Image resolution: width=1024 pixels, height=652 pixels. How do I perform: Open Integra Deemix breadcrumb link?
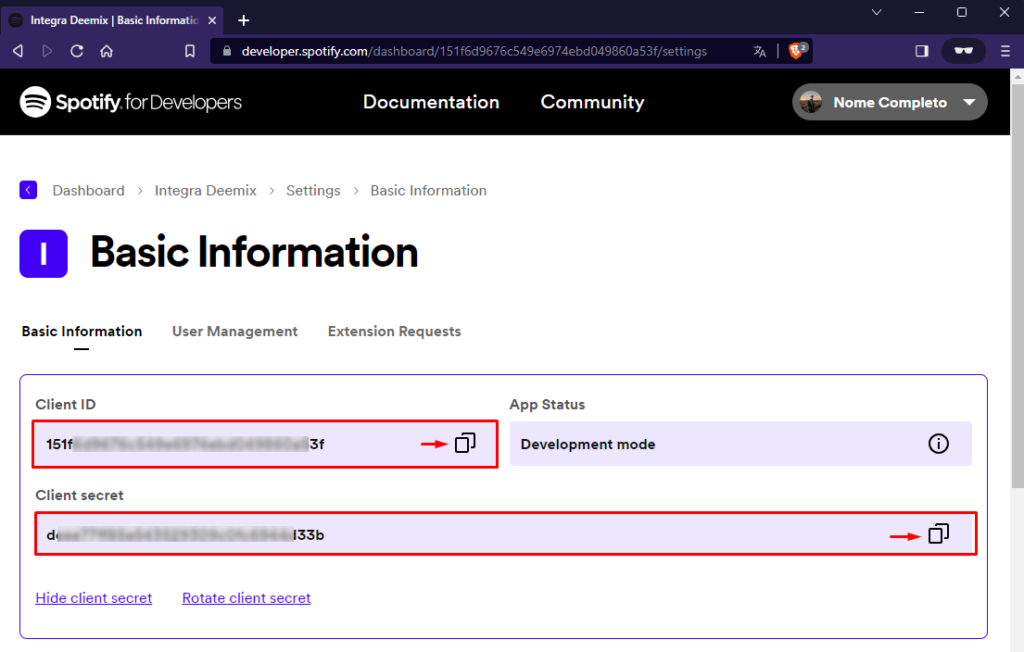point(205,190)
